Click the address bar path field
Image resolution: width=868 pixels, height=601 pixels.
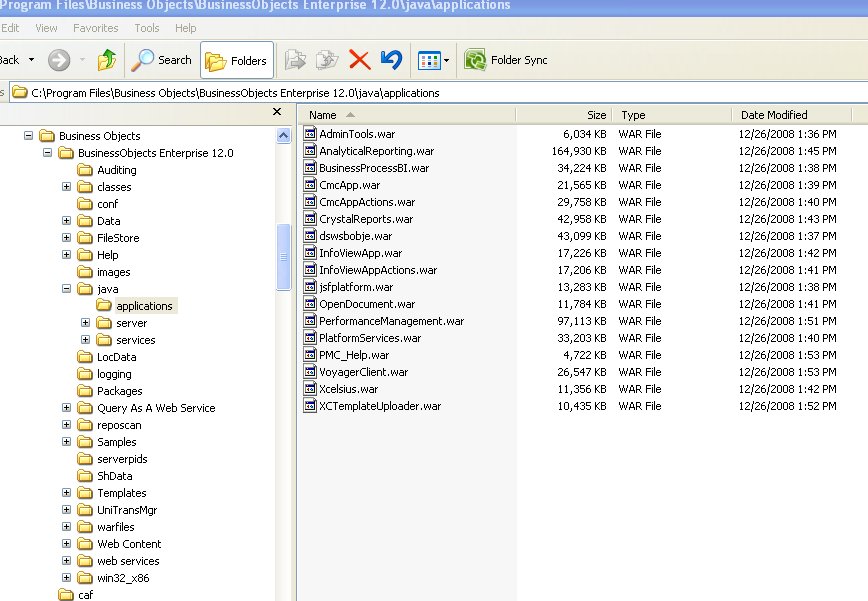(x=437, y=93)
